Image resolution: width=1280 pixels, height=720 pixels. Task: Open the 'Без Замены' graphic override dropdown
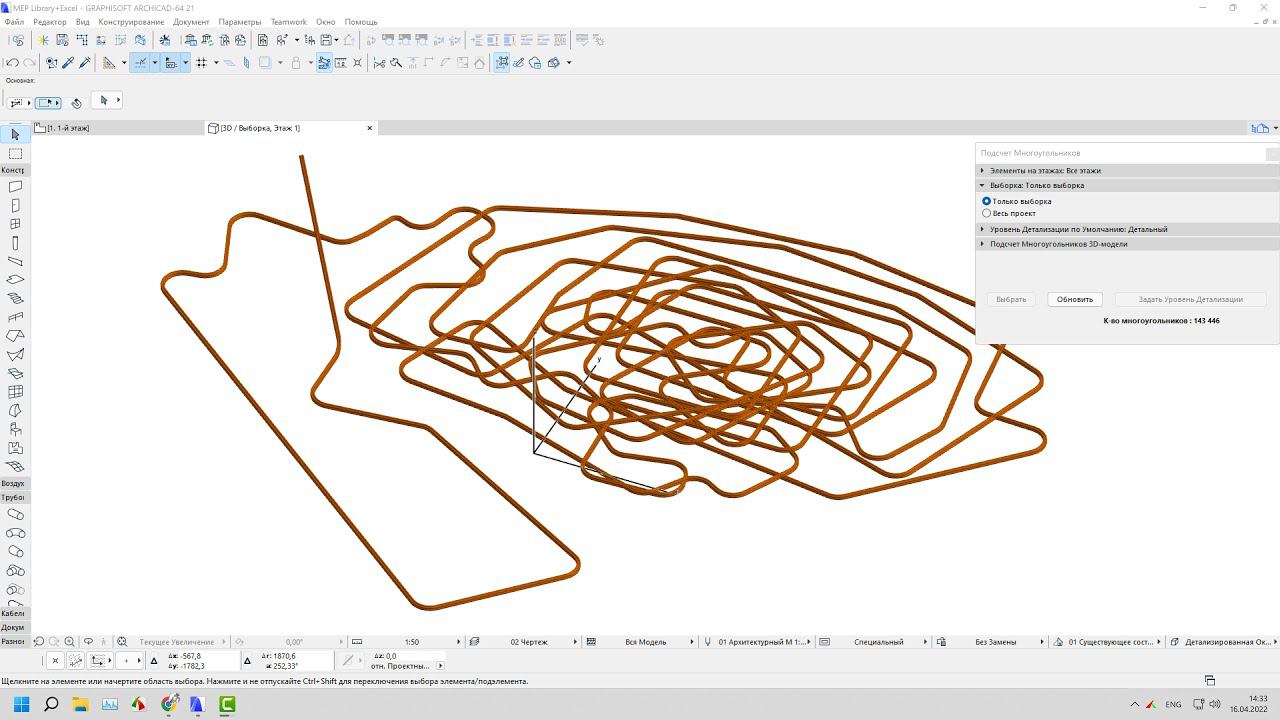(x=991, y=642)
